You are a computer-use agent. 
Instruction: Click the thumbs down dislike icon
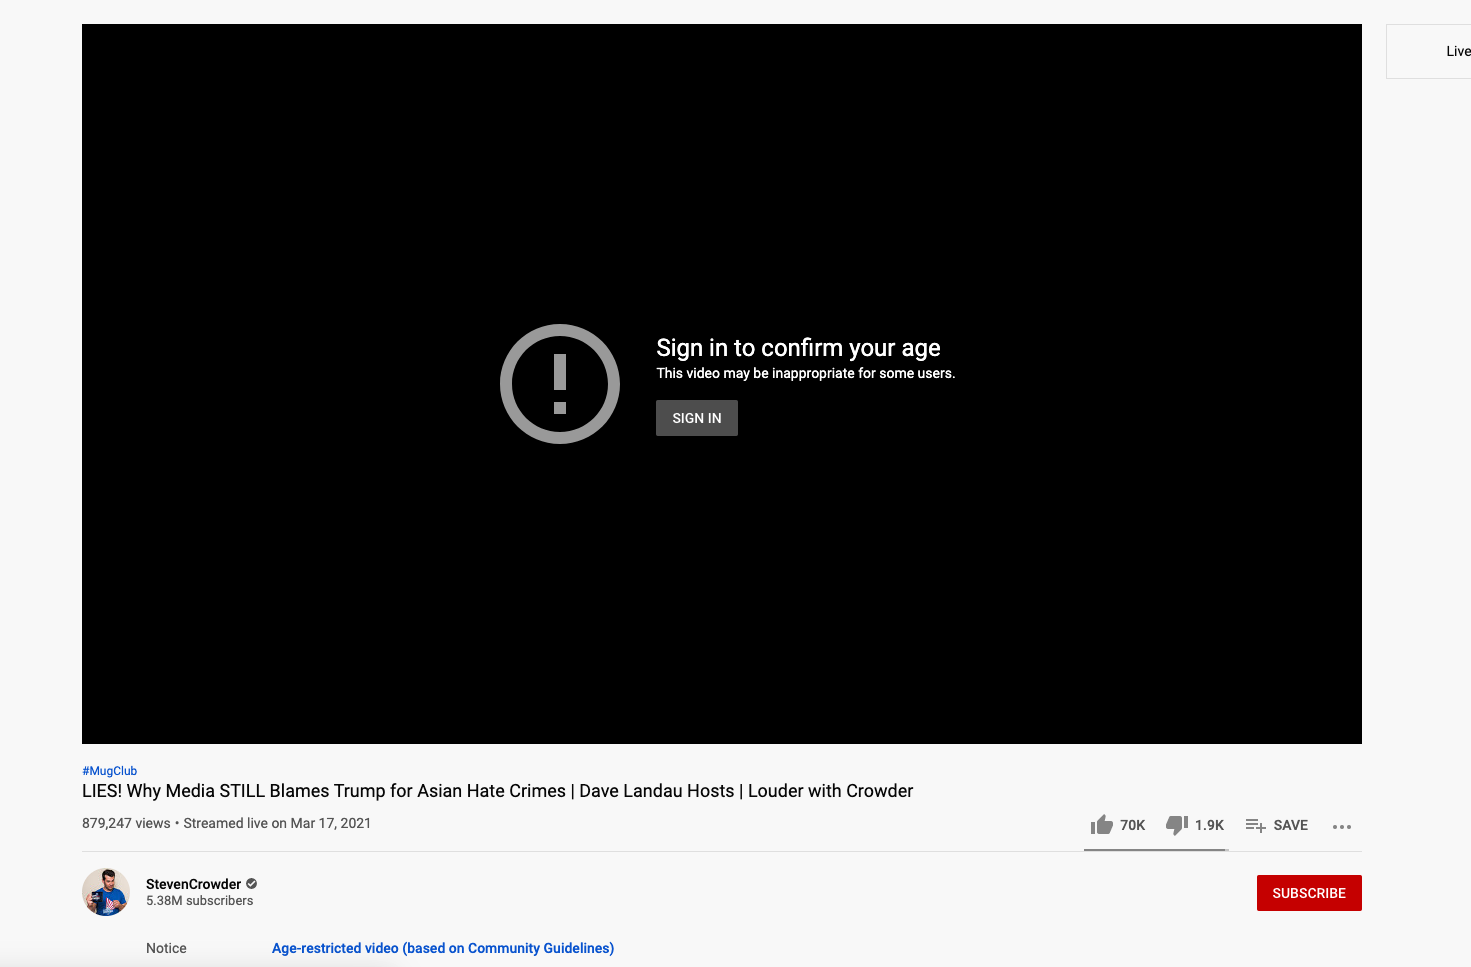[1177, 825]
